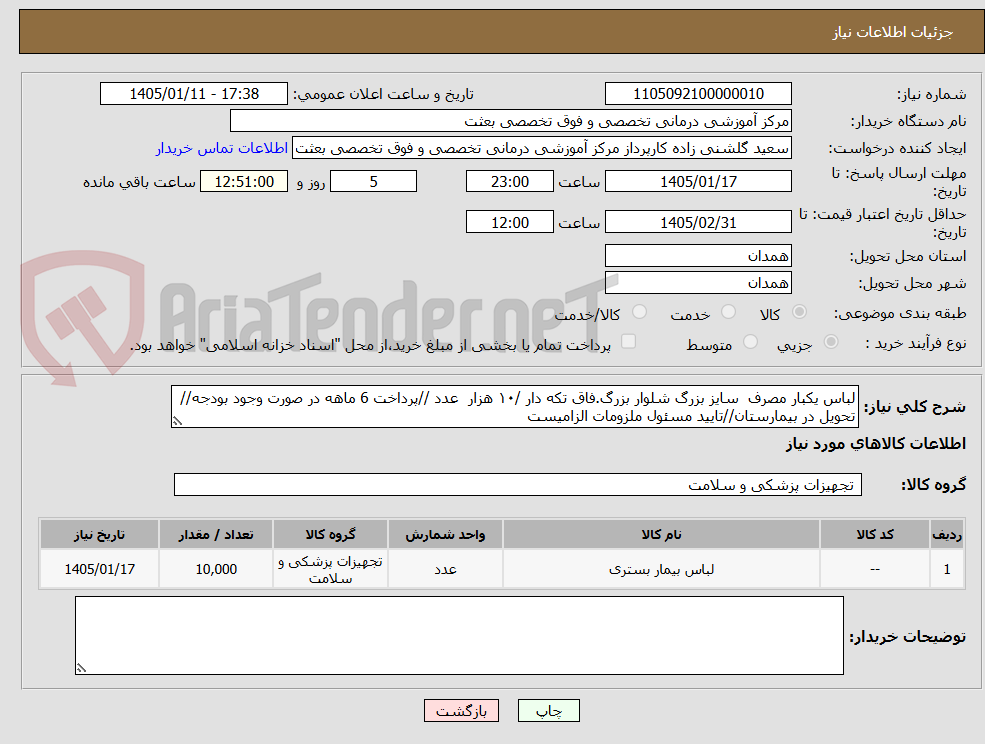Click the تعداد / مقدار column header
985x744 pixels.
click(215, 535)
